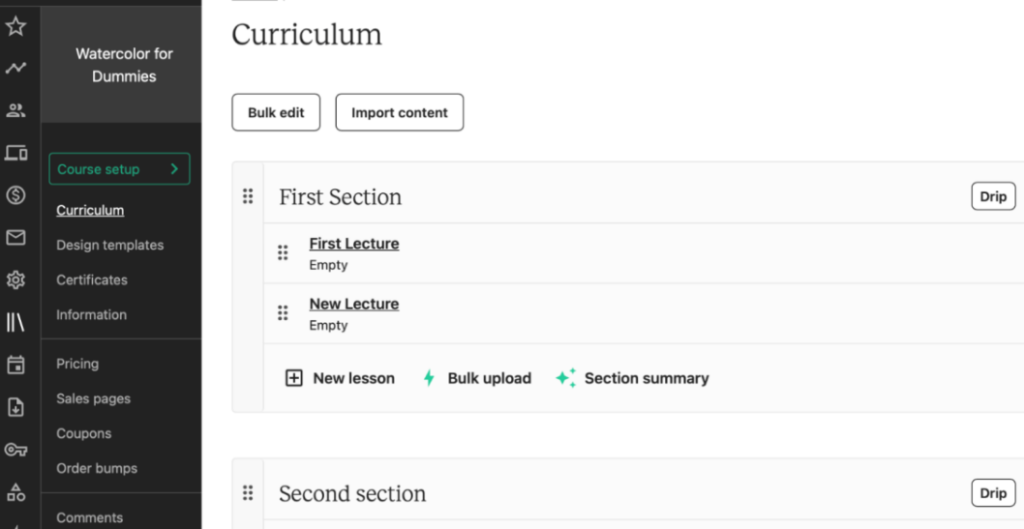This screenshot has width=1024, height=529.
Task: Click Drip button for First Section
Action: (x=993, y=197)
